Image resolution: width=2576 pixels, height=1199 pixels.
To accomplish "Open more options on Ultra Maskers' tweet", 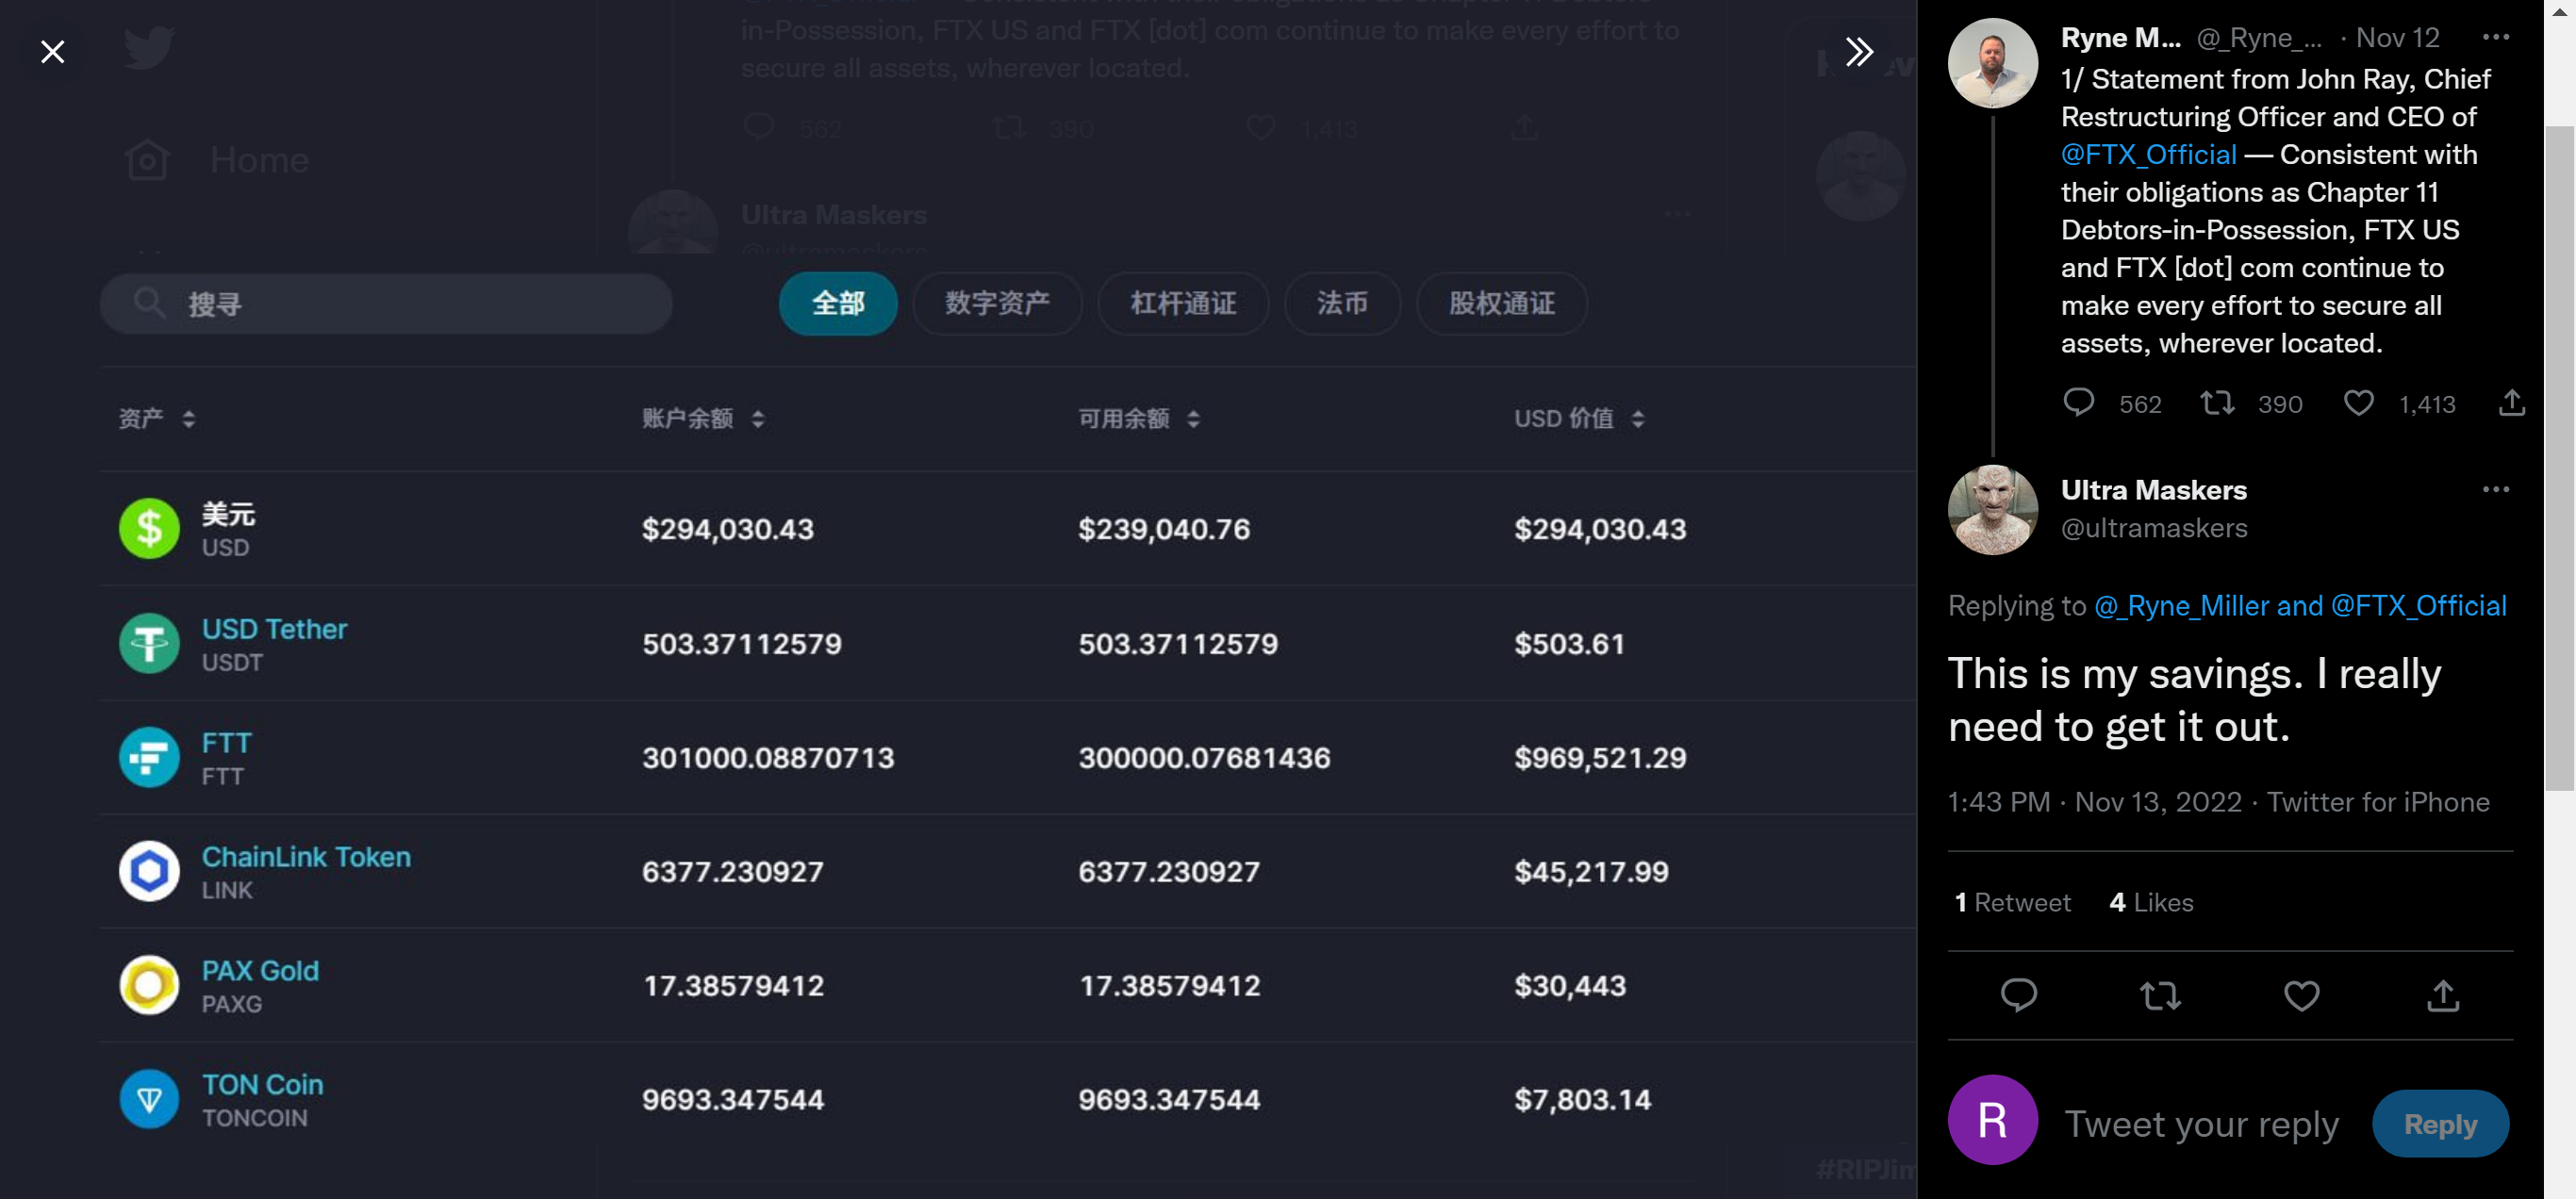I will pyautogui.click(x=2495, y=489).
